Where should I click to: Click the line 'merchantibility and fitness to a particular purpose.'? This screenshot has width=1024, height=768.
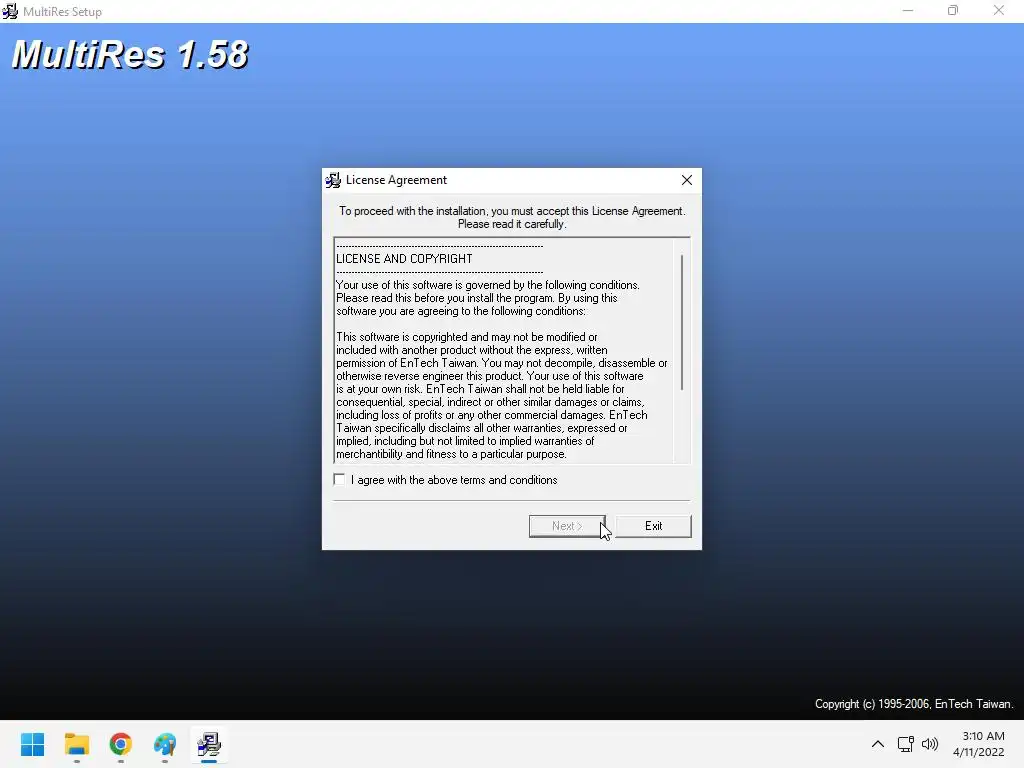click(x=451, y=454)
